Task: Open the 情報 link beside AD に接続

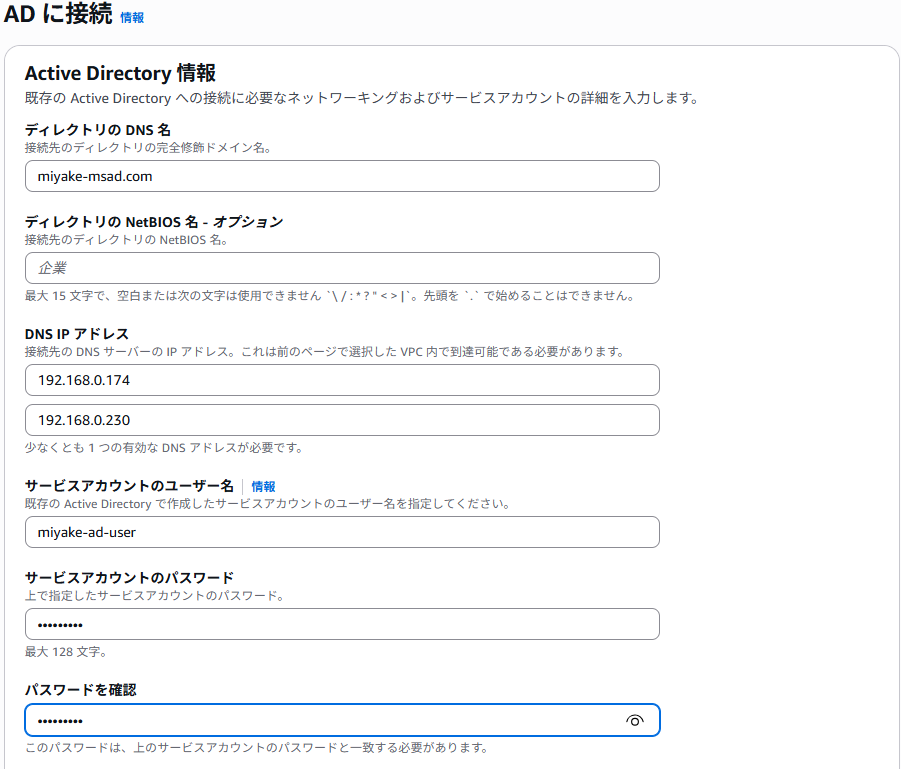Action: tap(132, 18)
